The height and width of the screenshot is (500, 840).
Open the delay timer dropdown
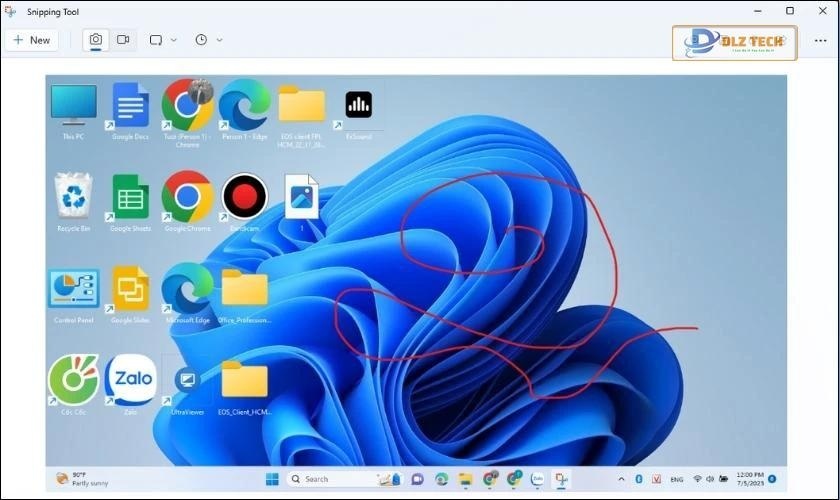[208, 40]
